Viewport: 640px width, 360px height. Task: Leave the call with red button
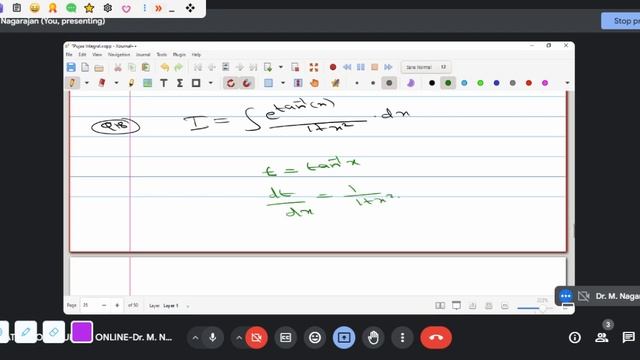pos(436,338)
